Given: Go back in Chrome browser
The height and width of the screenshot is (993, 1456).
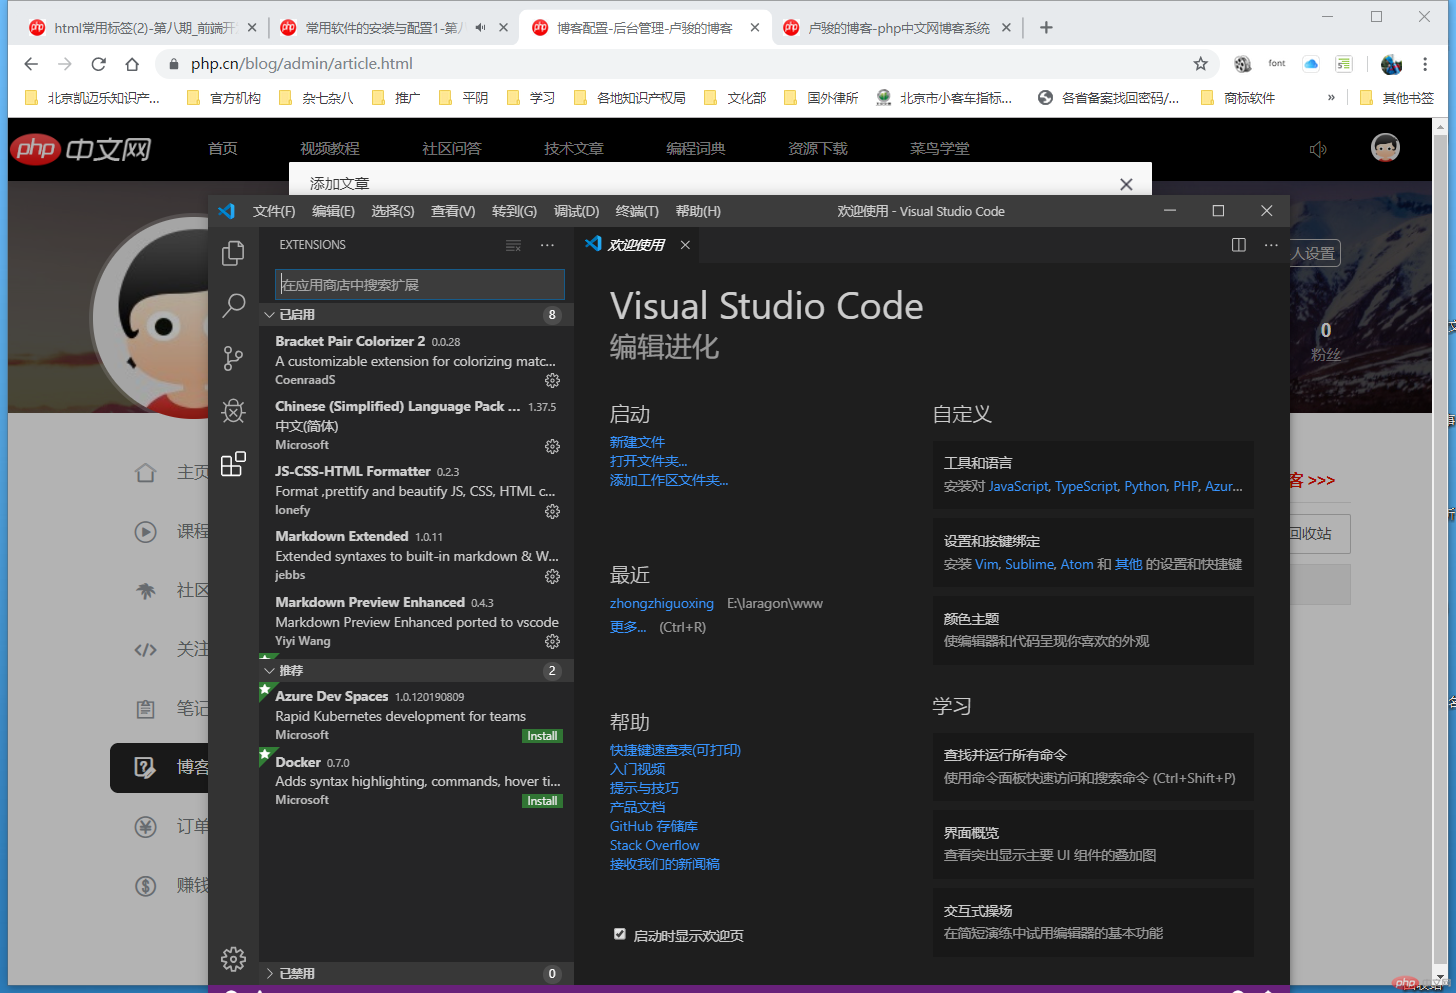Looking at the screenshot, I should [31, 64].
